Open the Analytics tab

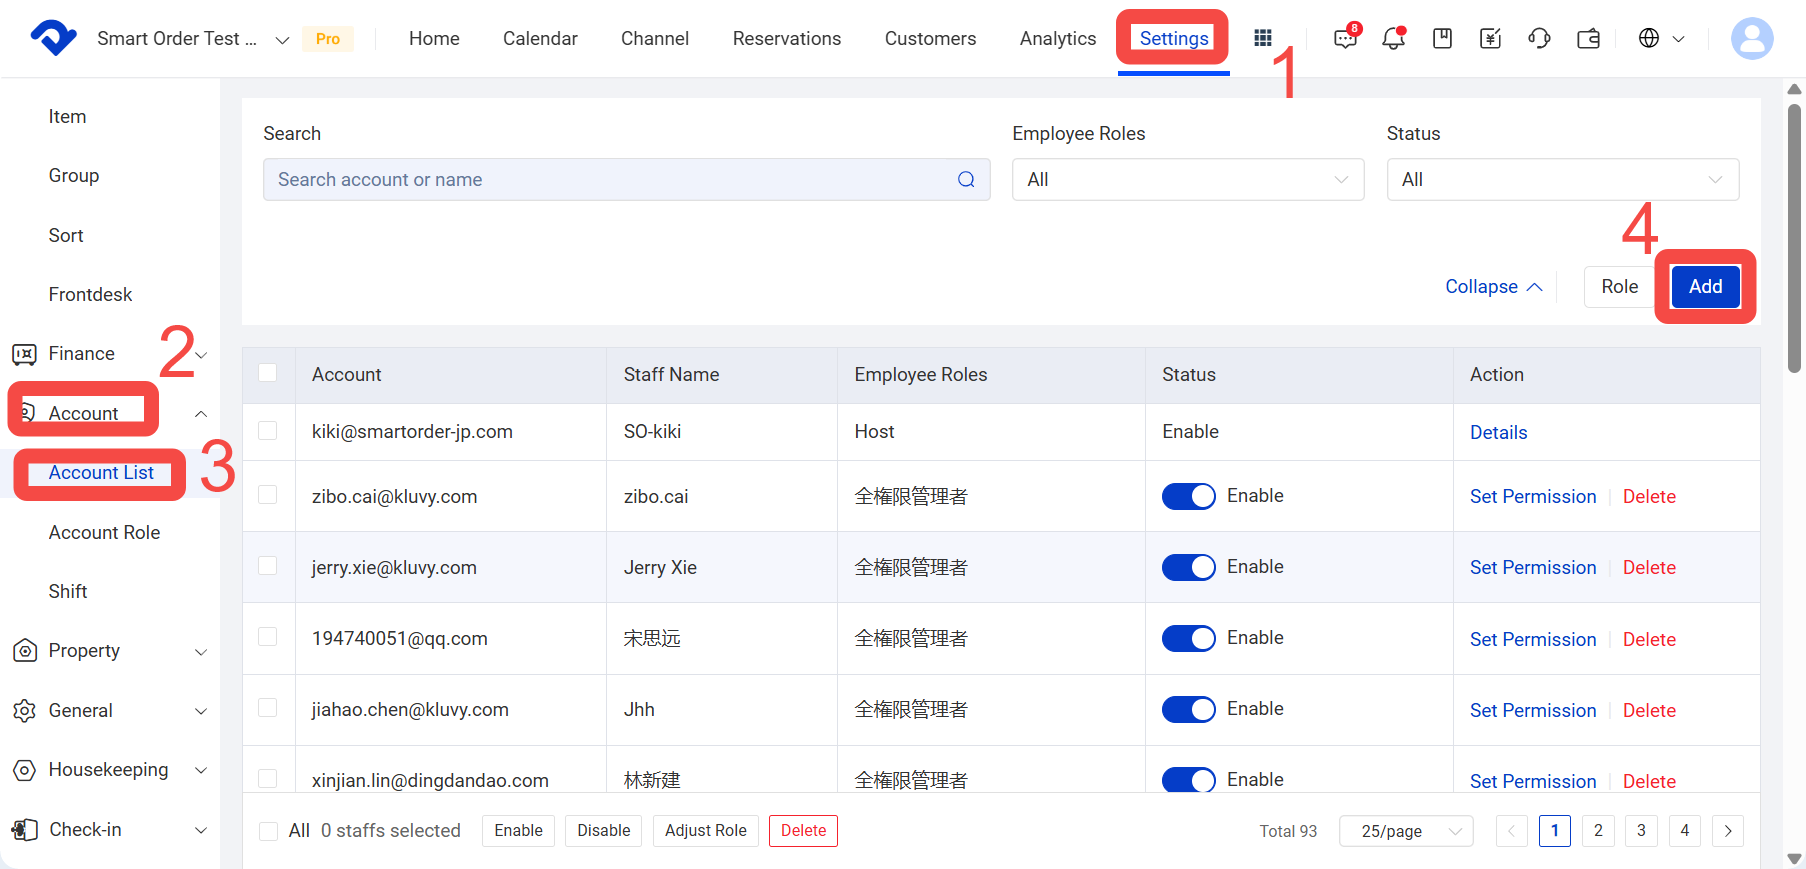click(x=1058, y=38)
